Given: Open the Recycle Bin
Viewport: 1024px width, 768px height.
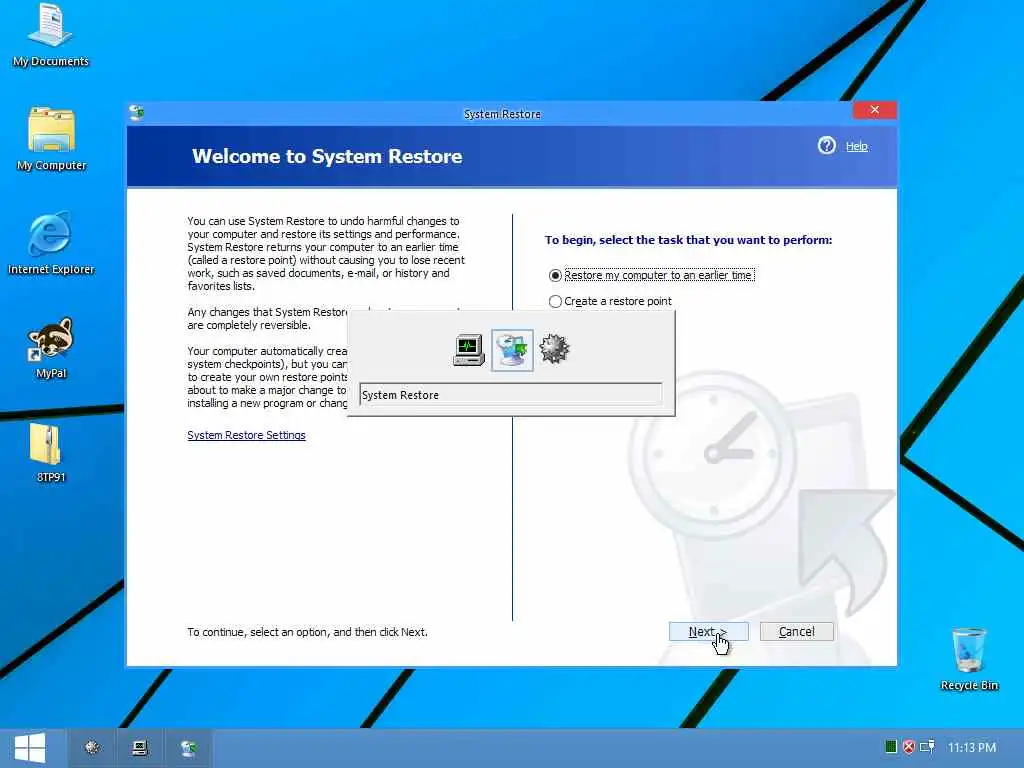Looking at the screenshot, I should tap(968, 659).
